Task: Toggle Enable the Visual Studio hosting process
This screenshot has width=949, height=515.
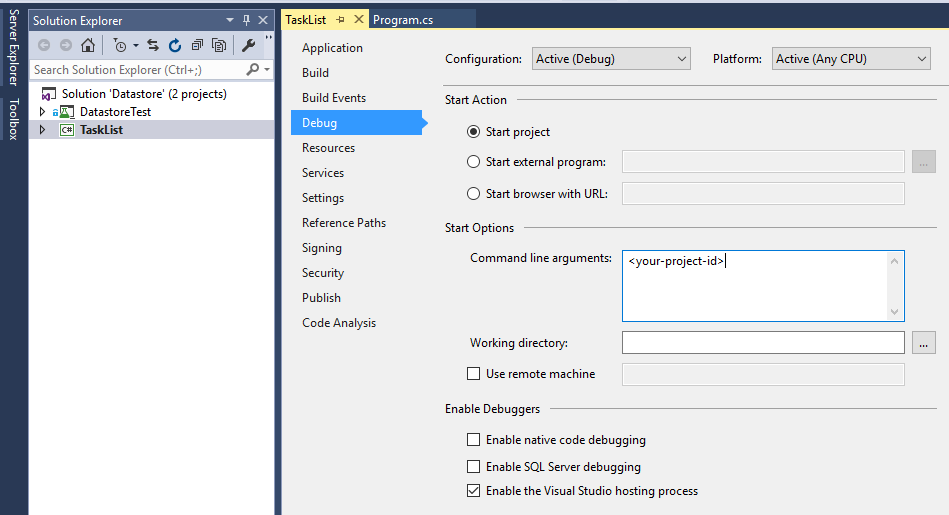Action: (474, 491)
